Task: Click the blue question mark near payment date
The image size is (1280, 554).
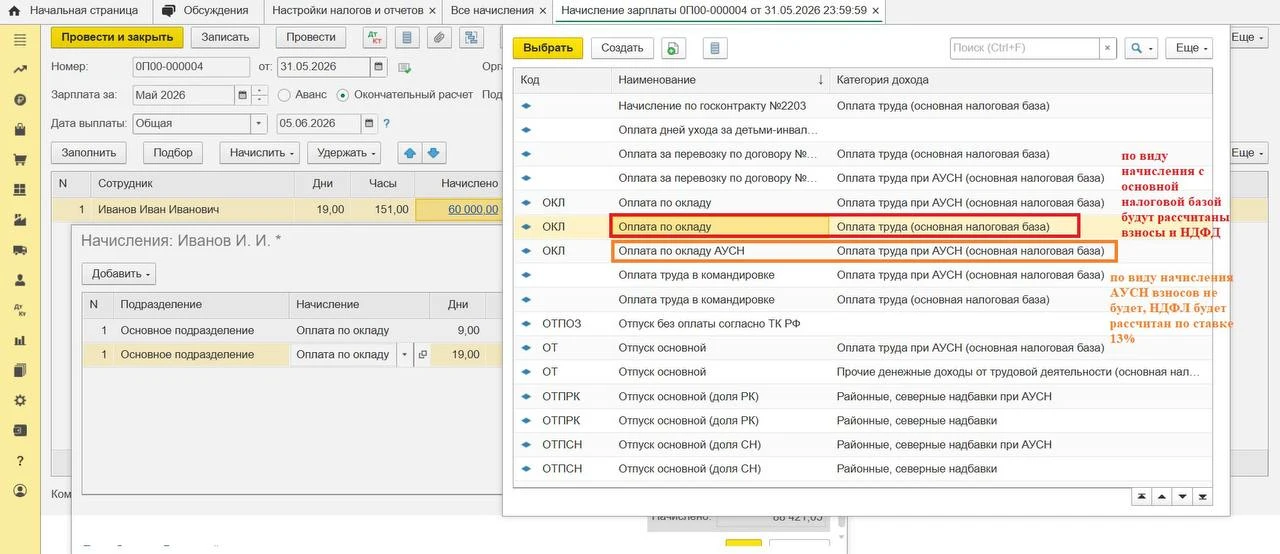Action: pos(386,123)
